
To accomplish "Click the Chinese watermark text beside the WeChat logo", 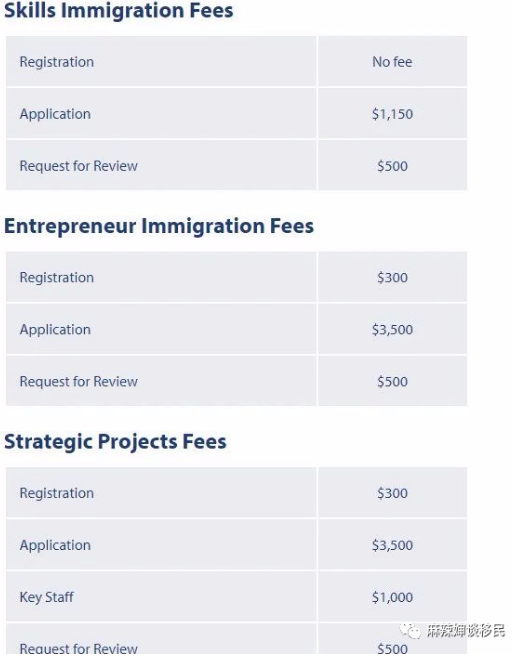I will pyautogui.click(x=466, y=631).
